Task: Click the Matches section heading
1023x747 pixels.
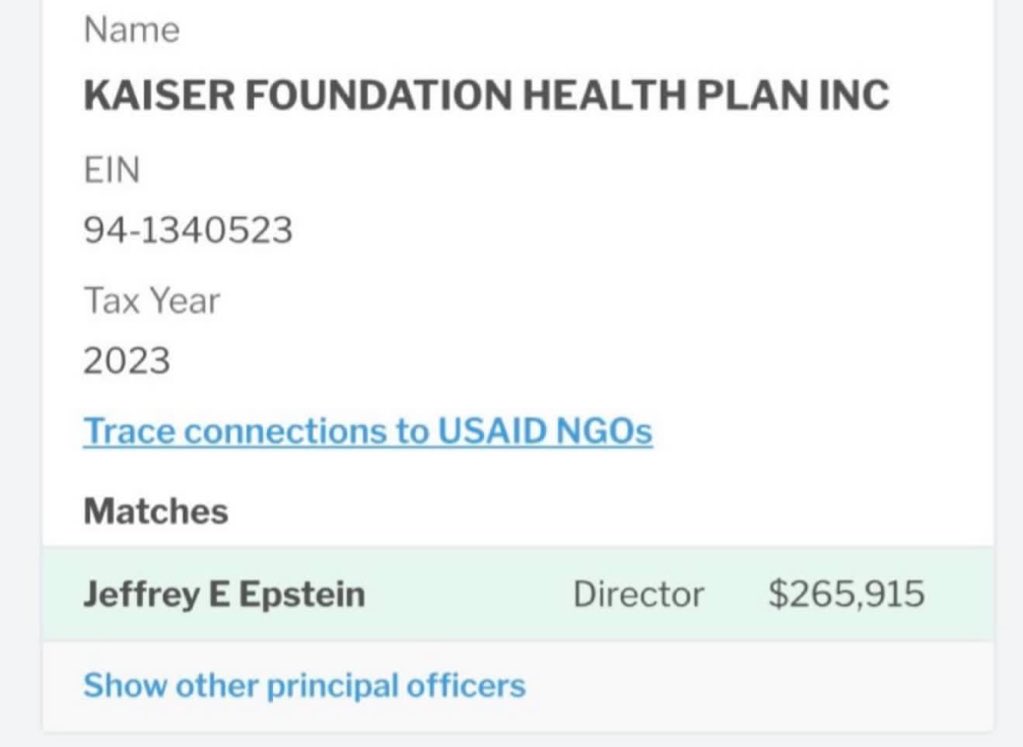Action: click(x=155, y=512)
